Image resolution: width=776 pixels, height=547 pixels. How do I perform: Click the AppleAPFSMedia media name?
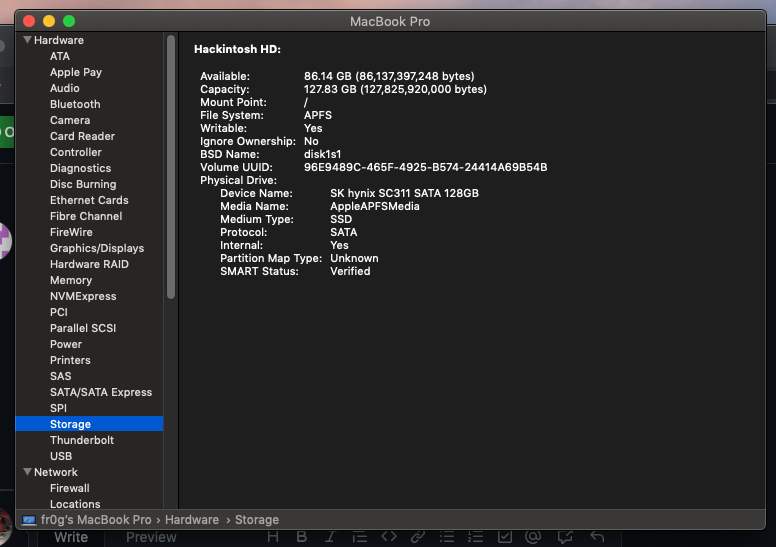point(375,206)
